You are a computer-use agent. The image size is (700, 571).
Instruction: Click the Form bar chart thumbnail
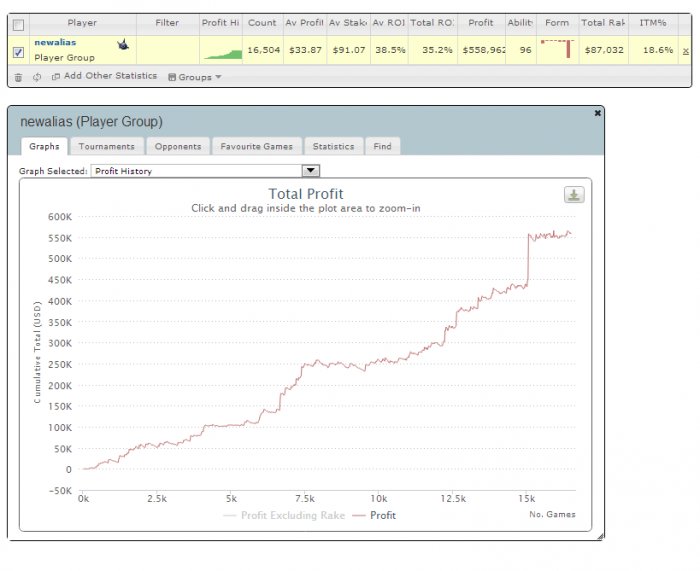pyautogui.click(x=557, y=49)
